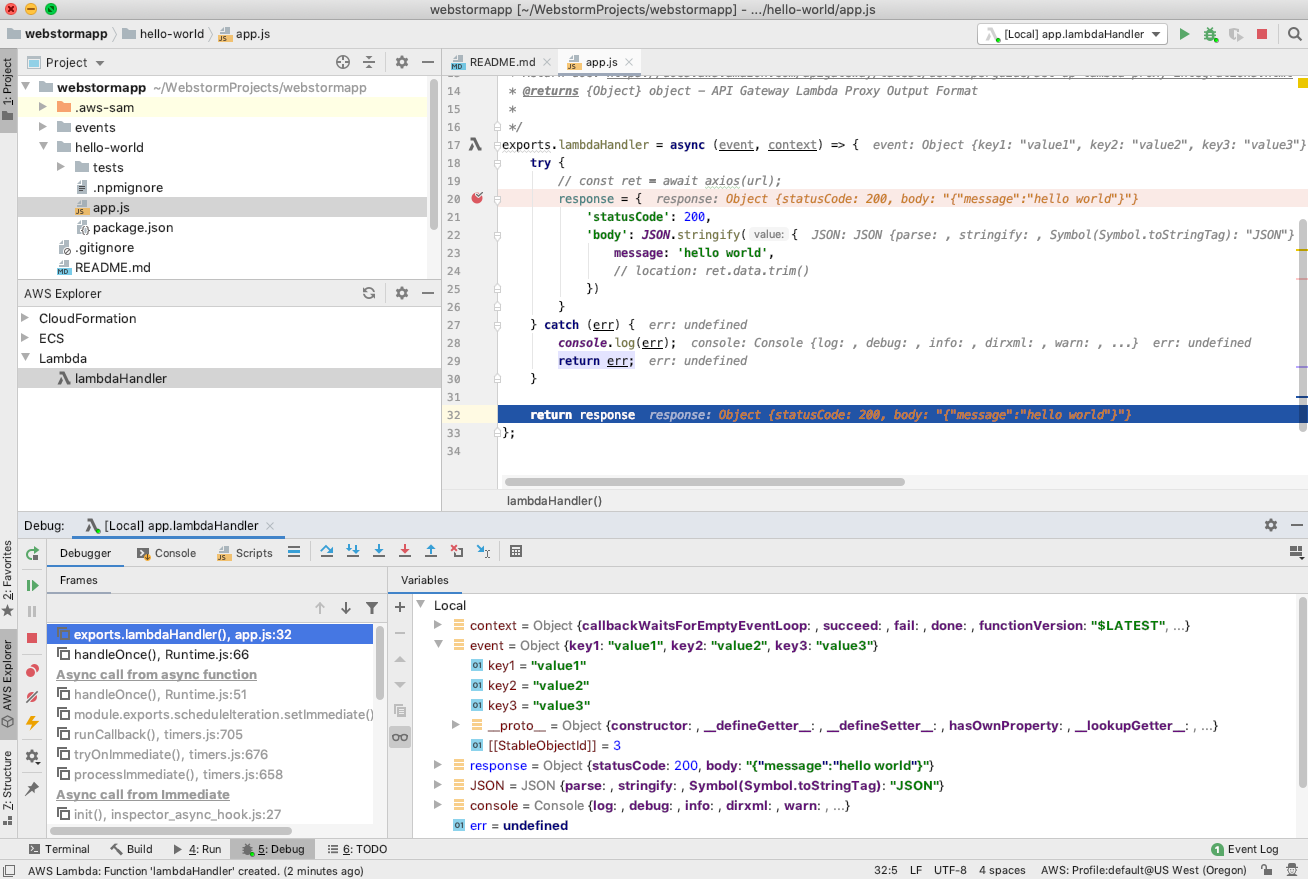Click the Build tool window button

[131, 849]
